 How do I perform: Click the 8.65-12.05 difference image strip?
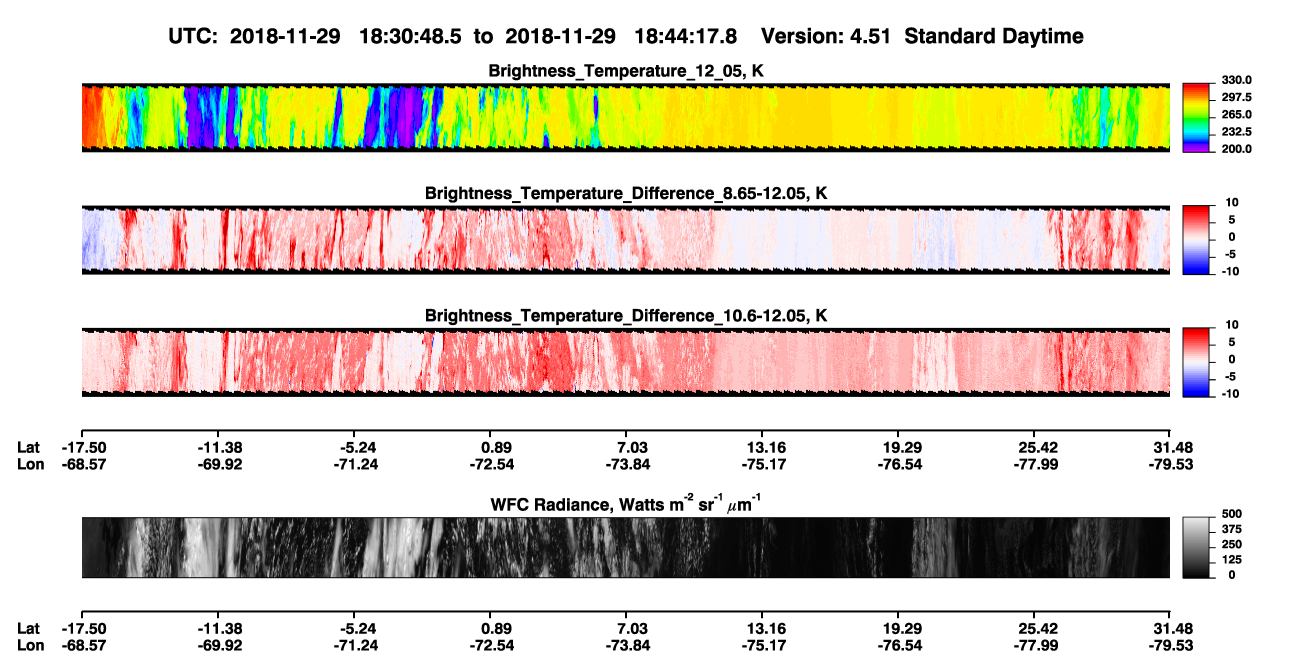626,240
